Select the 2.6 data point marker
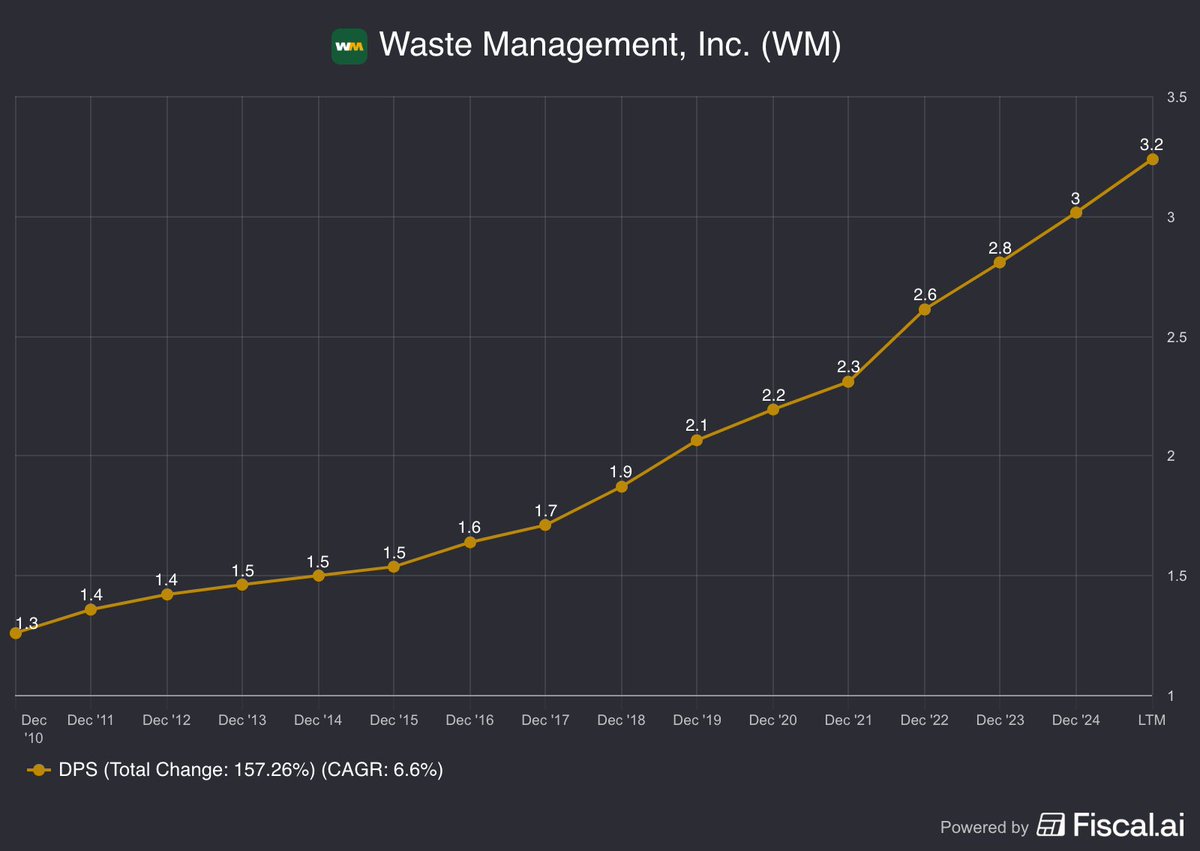 pyautogui.click(x=924, y=310)
